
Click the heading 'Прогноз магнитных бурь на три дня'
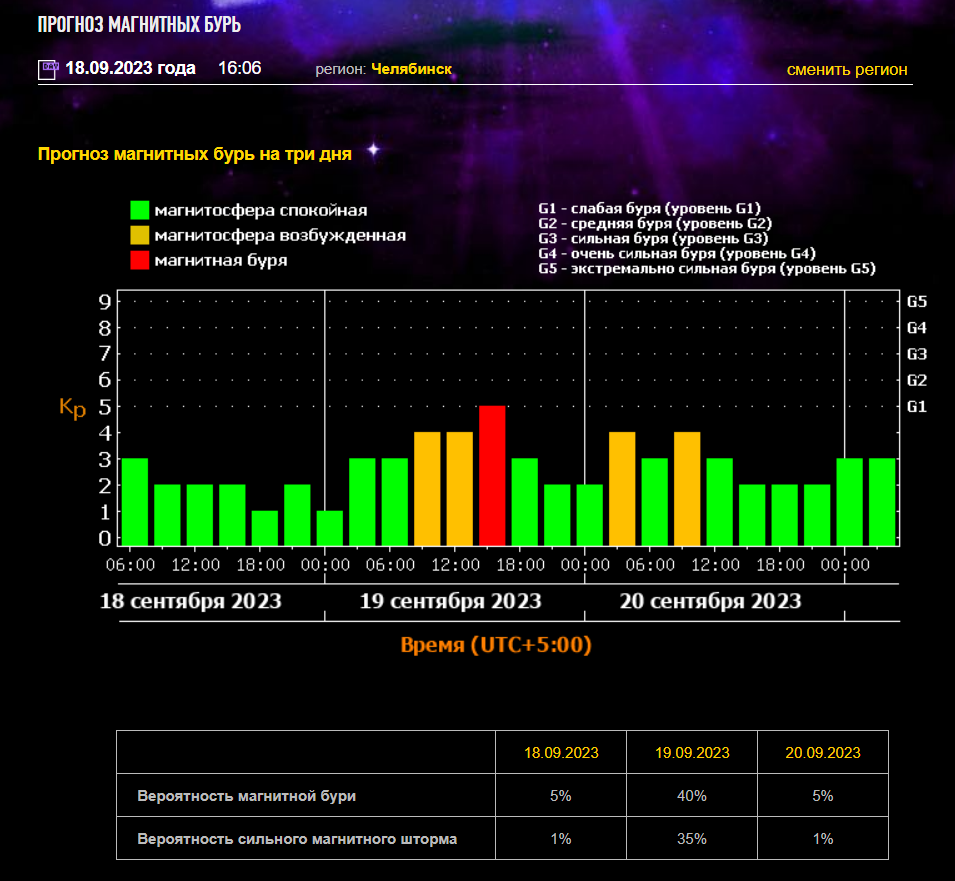pos(195,153)
